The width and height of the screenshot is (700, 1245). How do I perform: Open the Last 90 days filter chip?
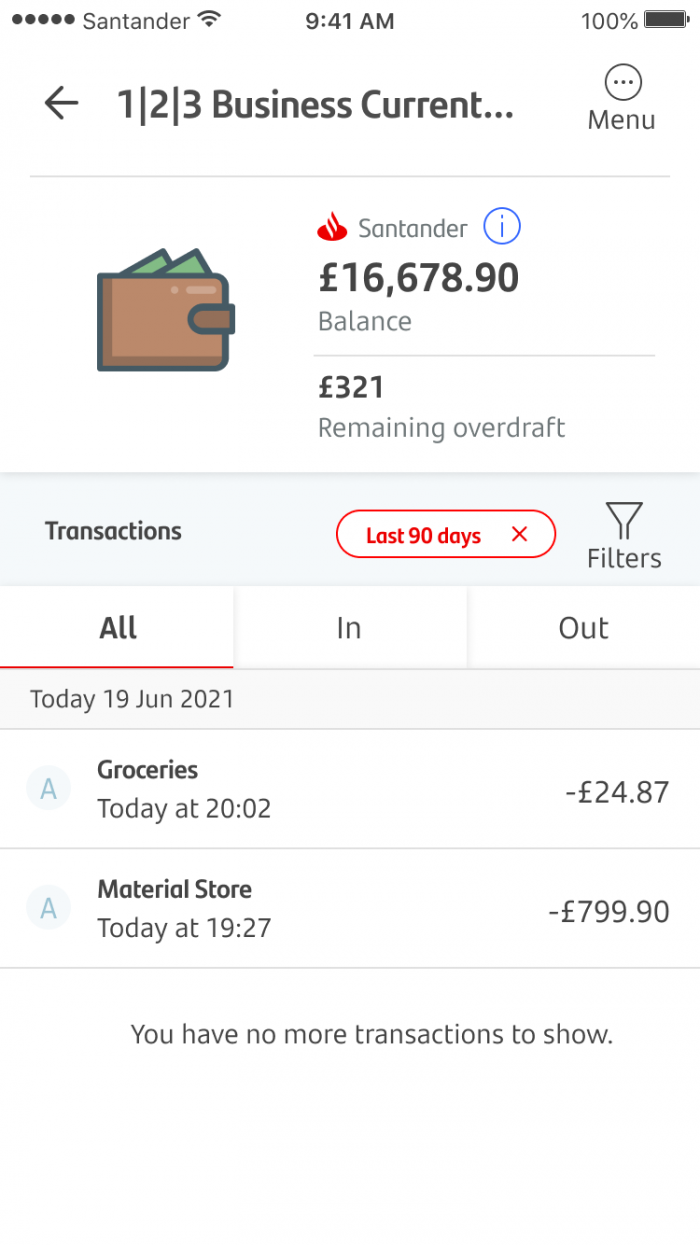(x=425, y=534)
